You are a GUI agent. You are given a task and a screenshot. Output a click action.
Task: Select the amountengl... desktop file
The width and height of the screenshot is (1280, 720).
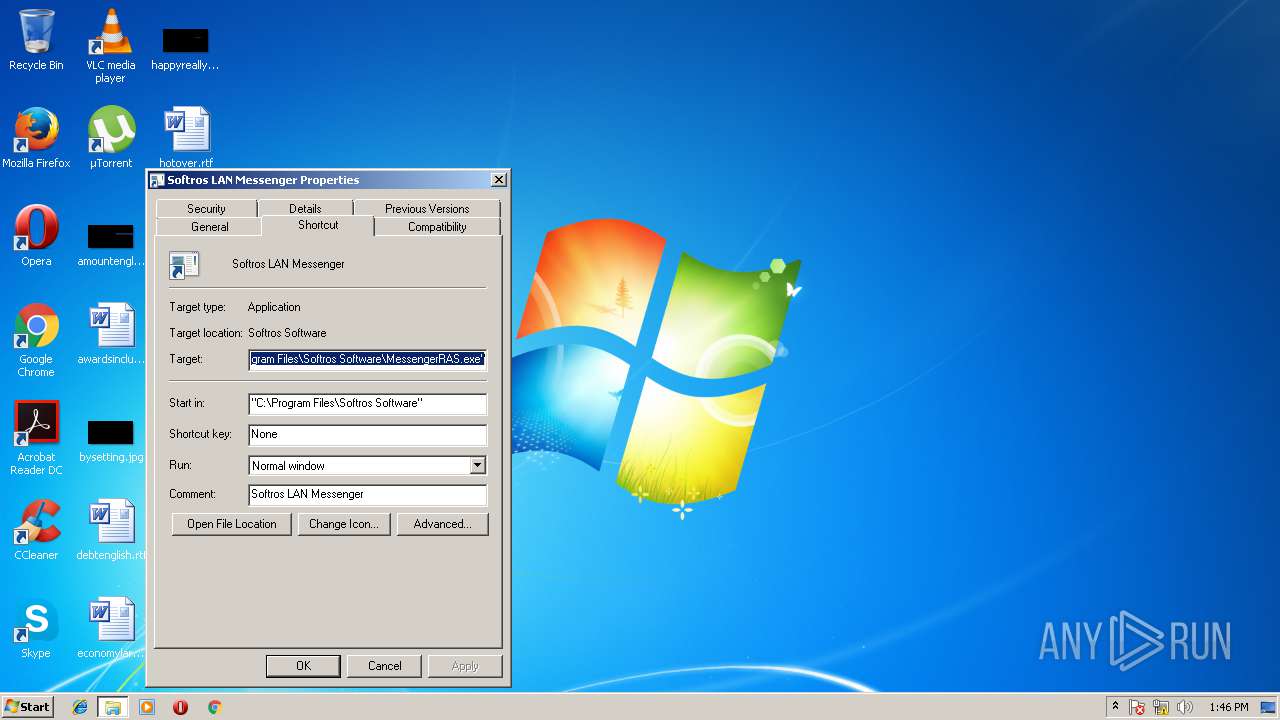pos(110,244)
